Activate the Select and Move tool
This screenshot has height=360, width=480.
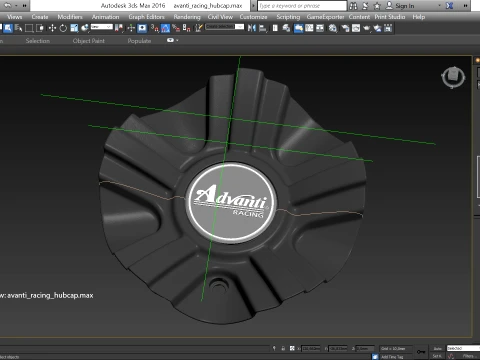click(52, 28)
